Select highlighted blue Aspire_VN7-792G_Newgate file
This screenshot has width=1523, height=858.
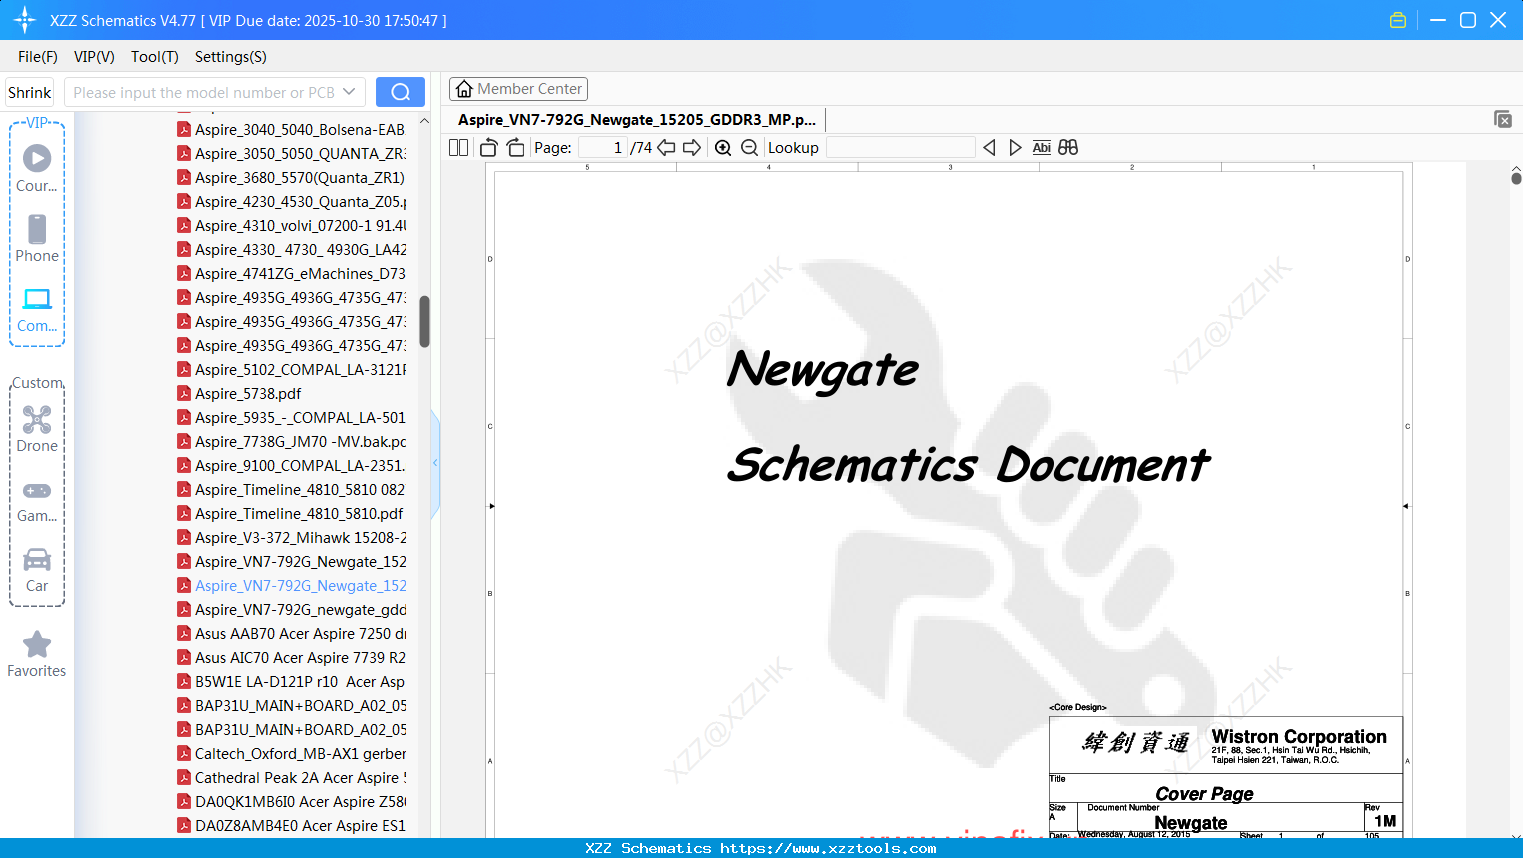pyautogui.click(x=292, y=585)
